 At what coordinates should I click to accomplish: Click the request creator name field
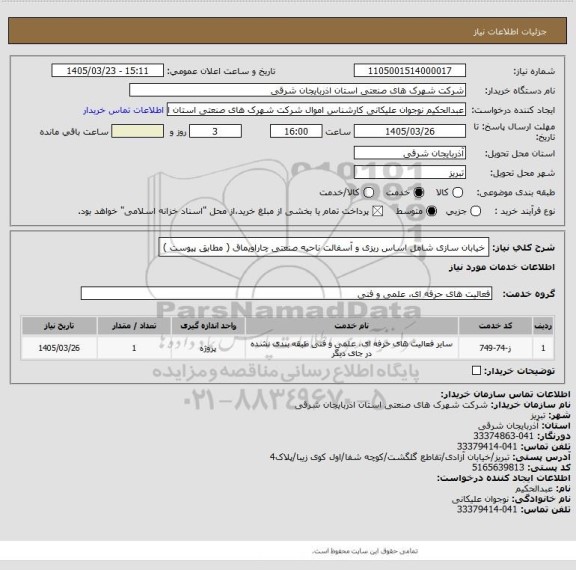(316, 110)
